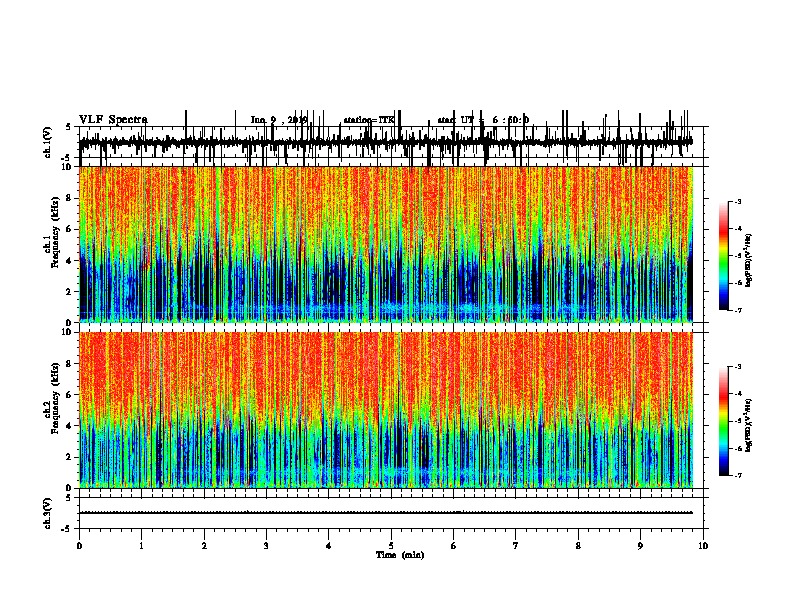Click the "ch.3(V)" axis label
792x612 pixels.
pyautogui.click(x=48, y=513)
